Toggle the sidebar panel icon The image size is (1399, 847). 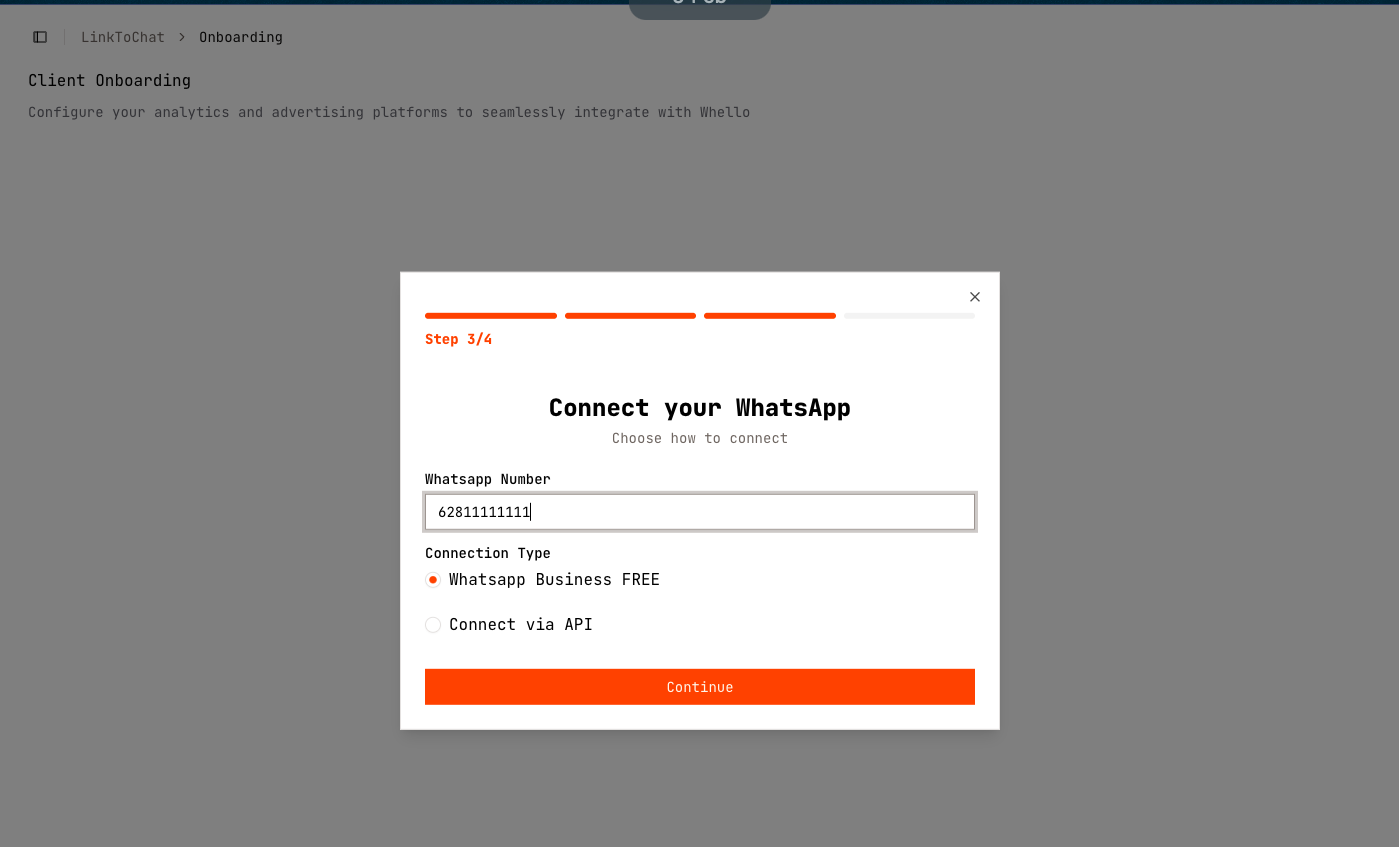40,37
